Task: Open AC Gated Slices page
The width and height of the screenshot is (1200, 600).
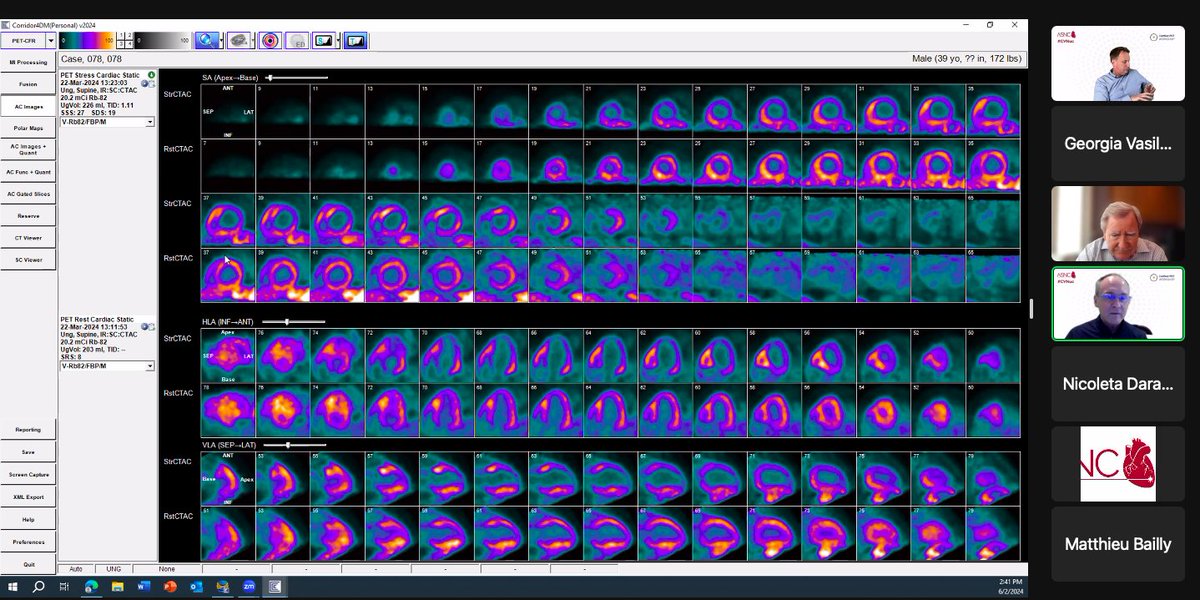Action: click(28, 194)
